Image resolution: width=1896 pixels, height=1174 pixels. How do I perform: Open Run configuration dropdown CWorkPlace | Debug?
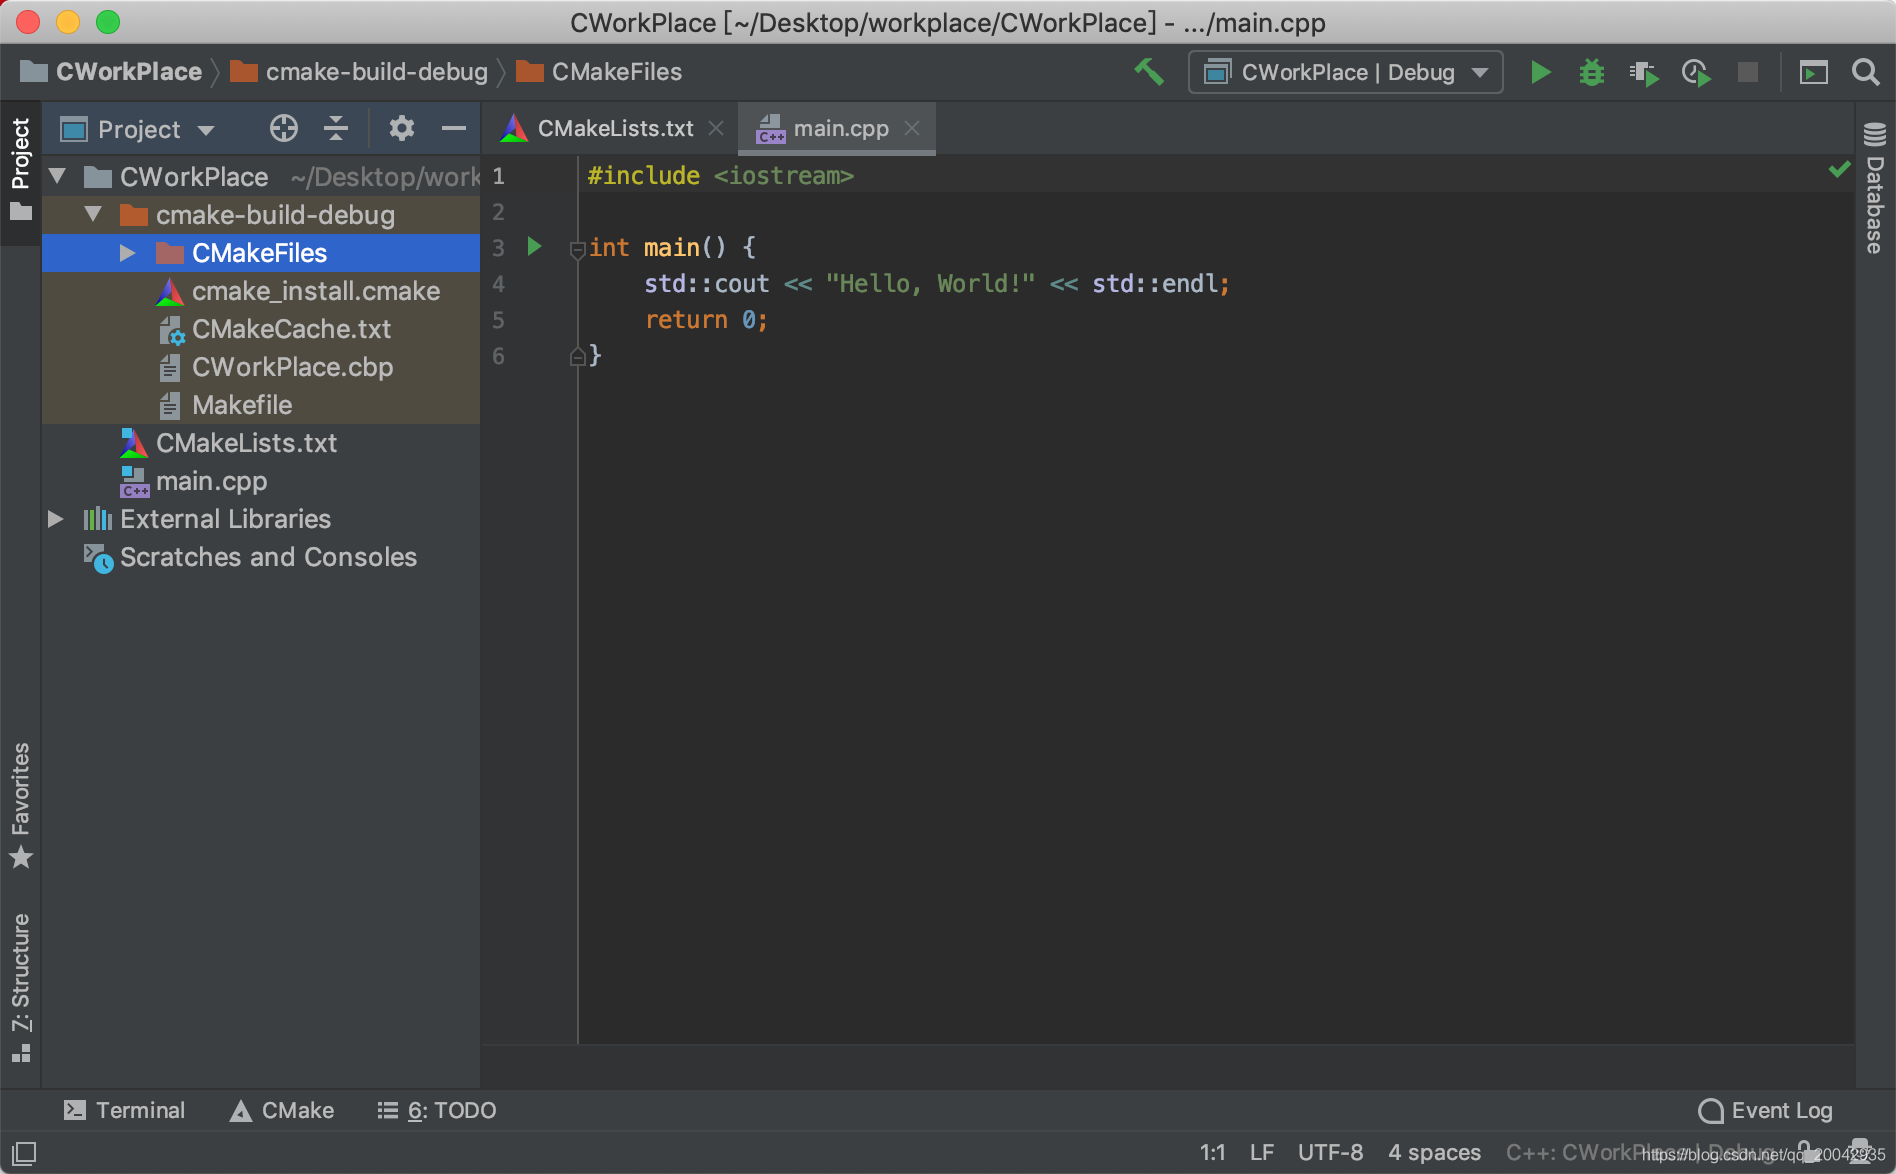(x=1345, y=72)
